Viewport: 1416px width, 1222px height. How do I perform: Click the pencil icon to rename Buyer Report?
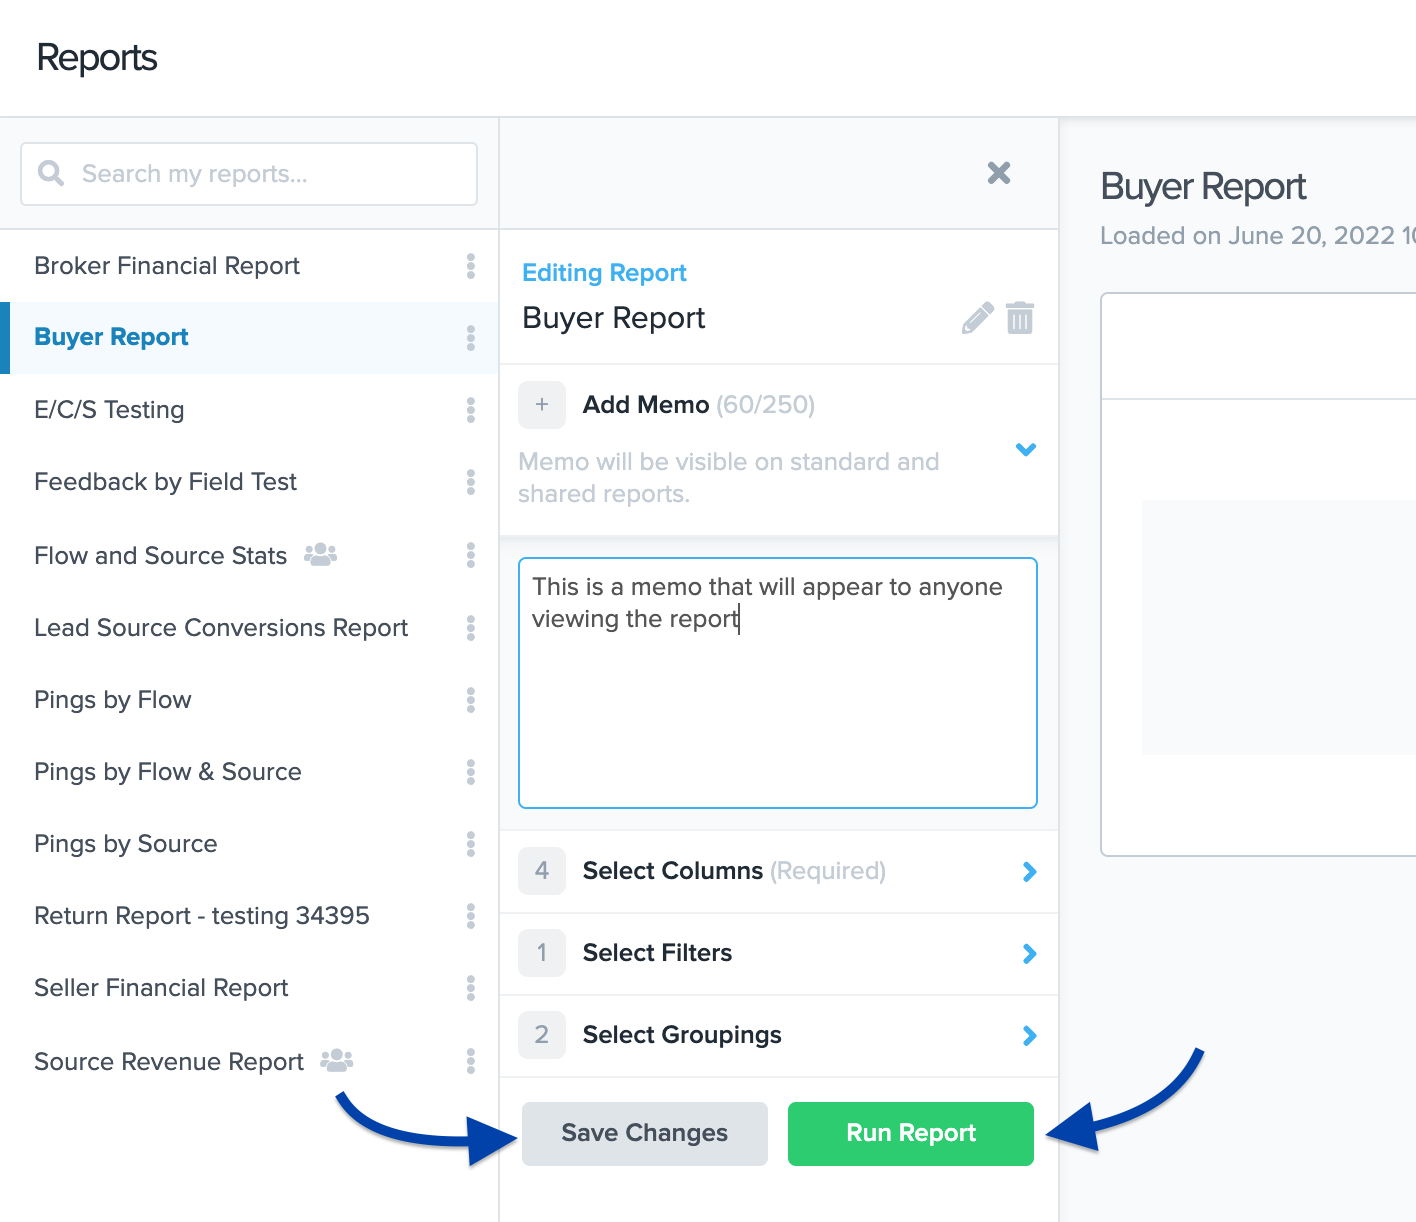pos(977,318)
